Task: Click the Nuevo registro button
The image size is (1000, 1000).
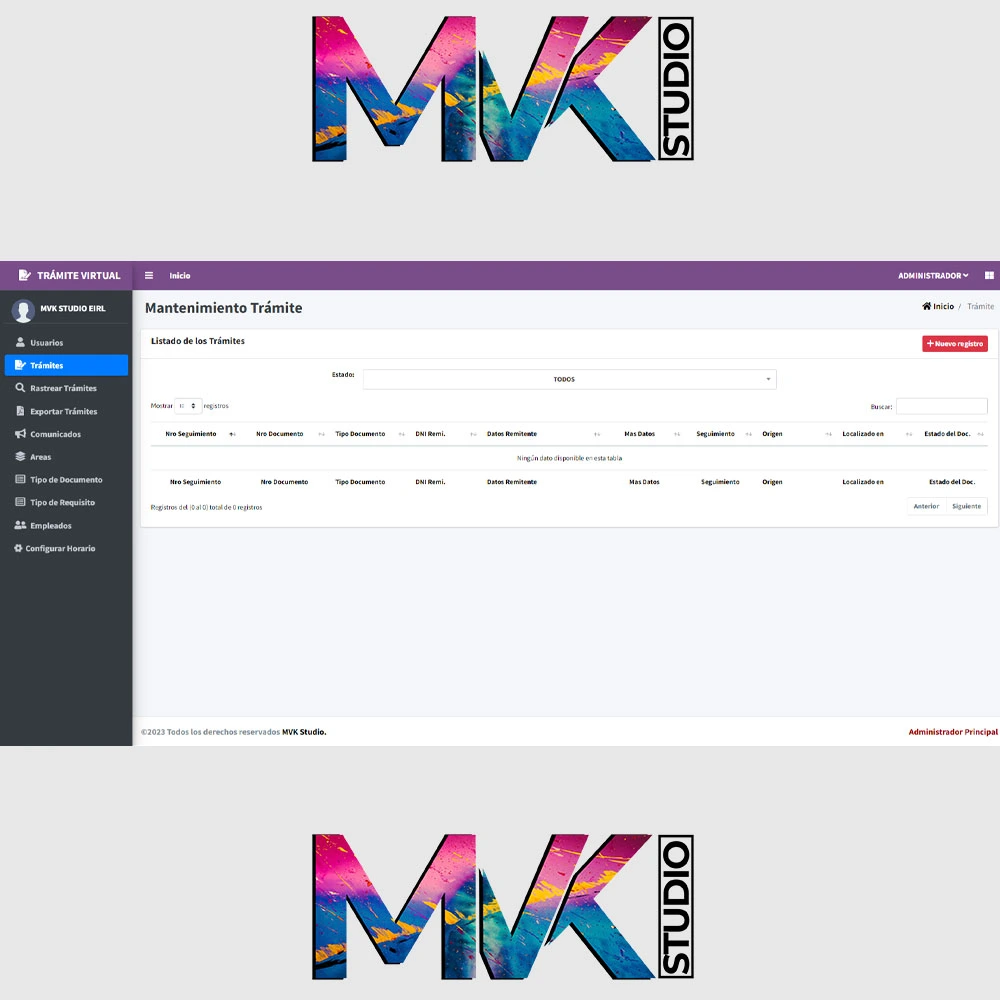Action: coord(955,344)
